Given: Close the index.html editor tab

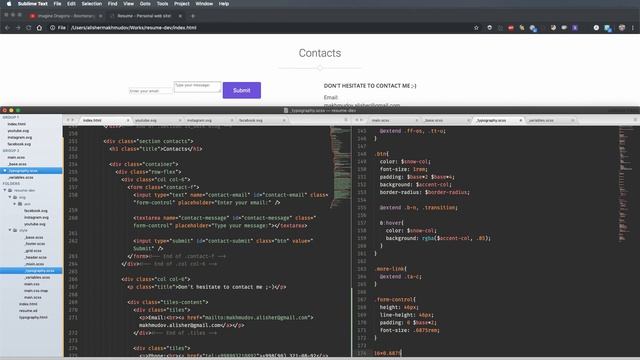Looking at the screenshot, I should 128,120.
